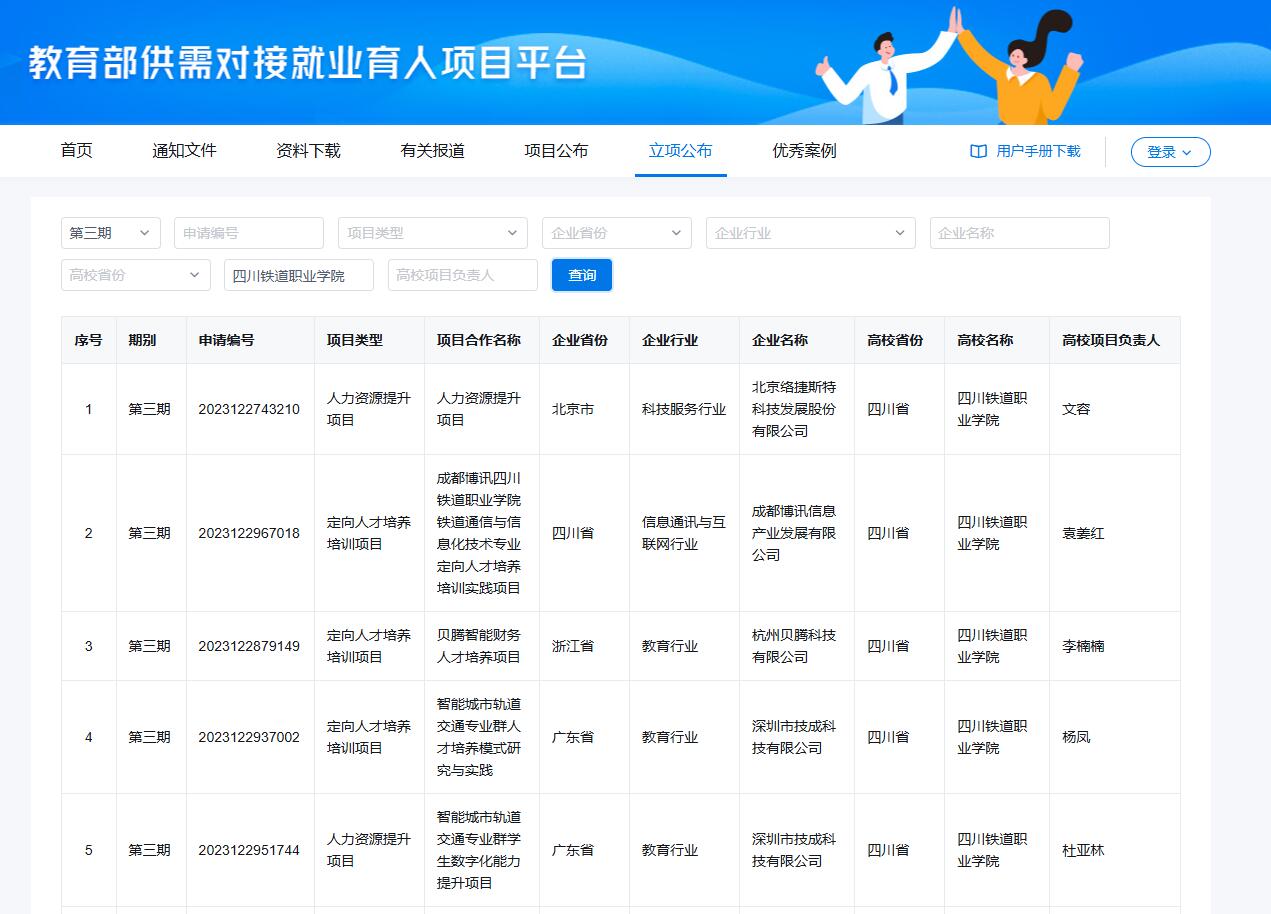Image resolution: width=1271 pixels, height=914 pixels.
Task: Select the 立项公布 tab
Action: point(680,151)
